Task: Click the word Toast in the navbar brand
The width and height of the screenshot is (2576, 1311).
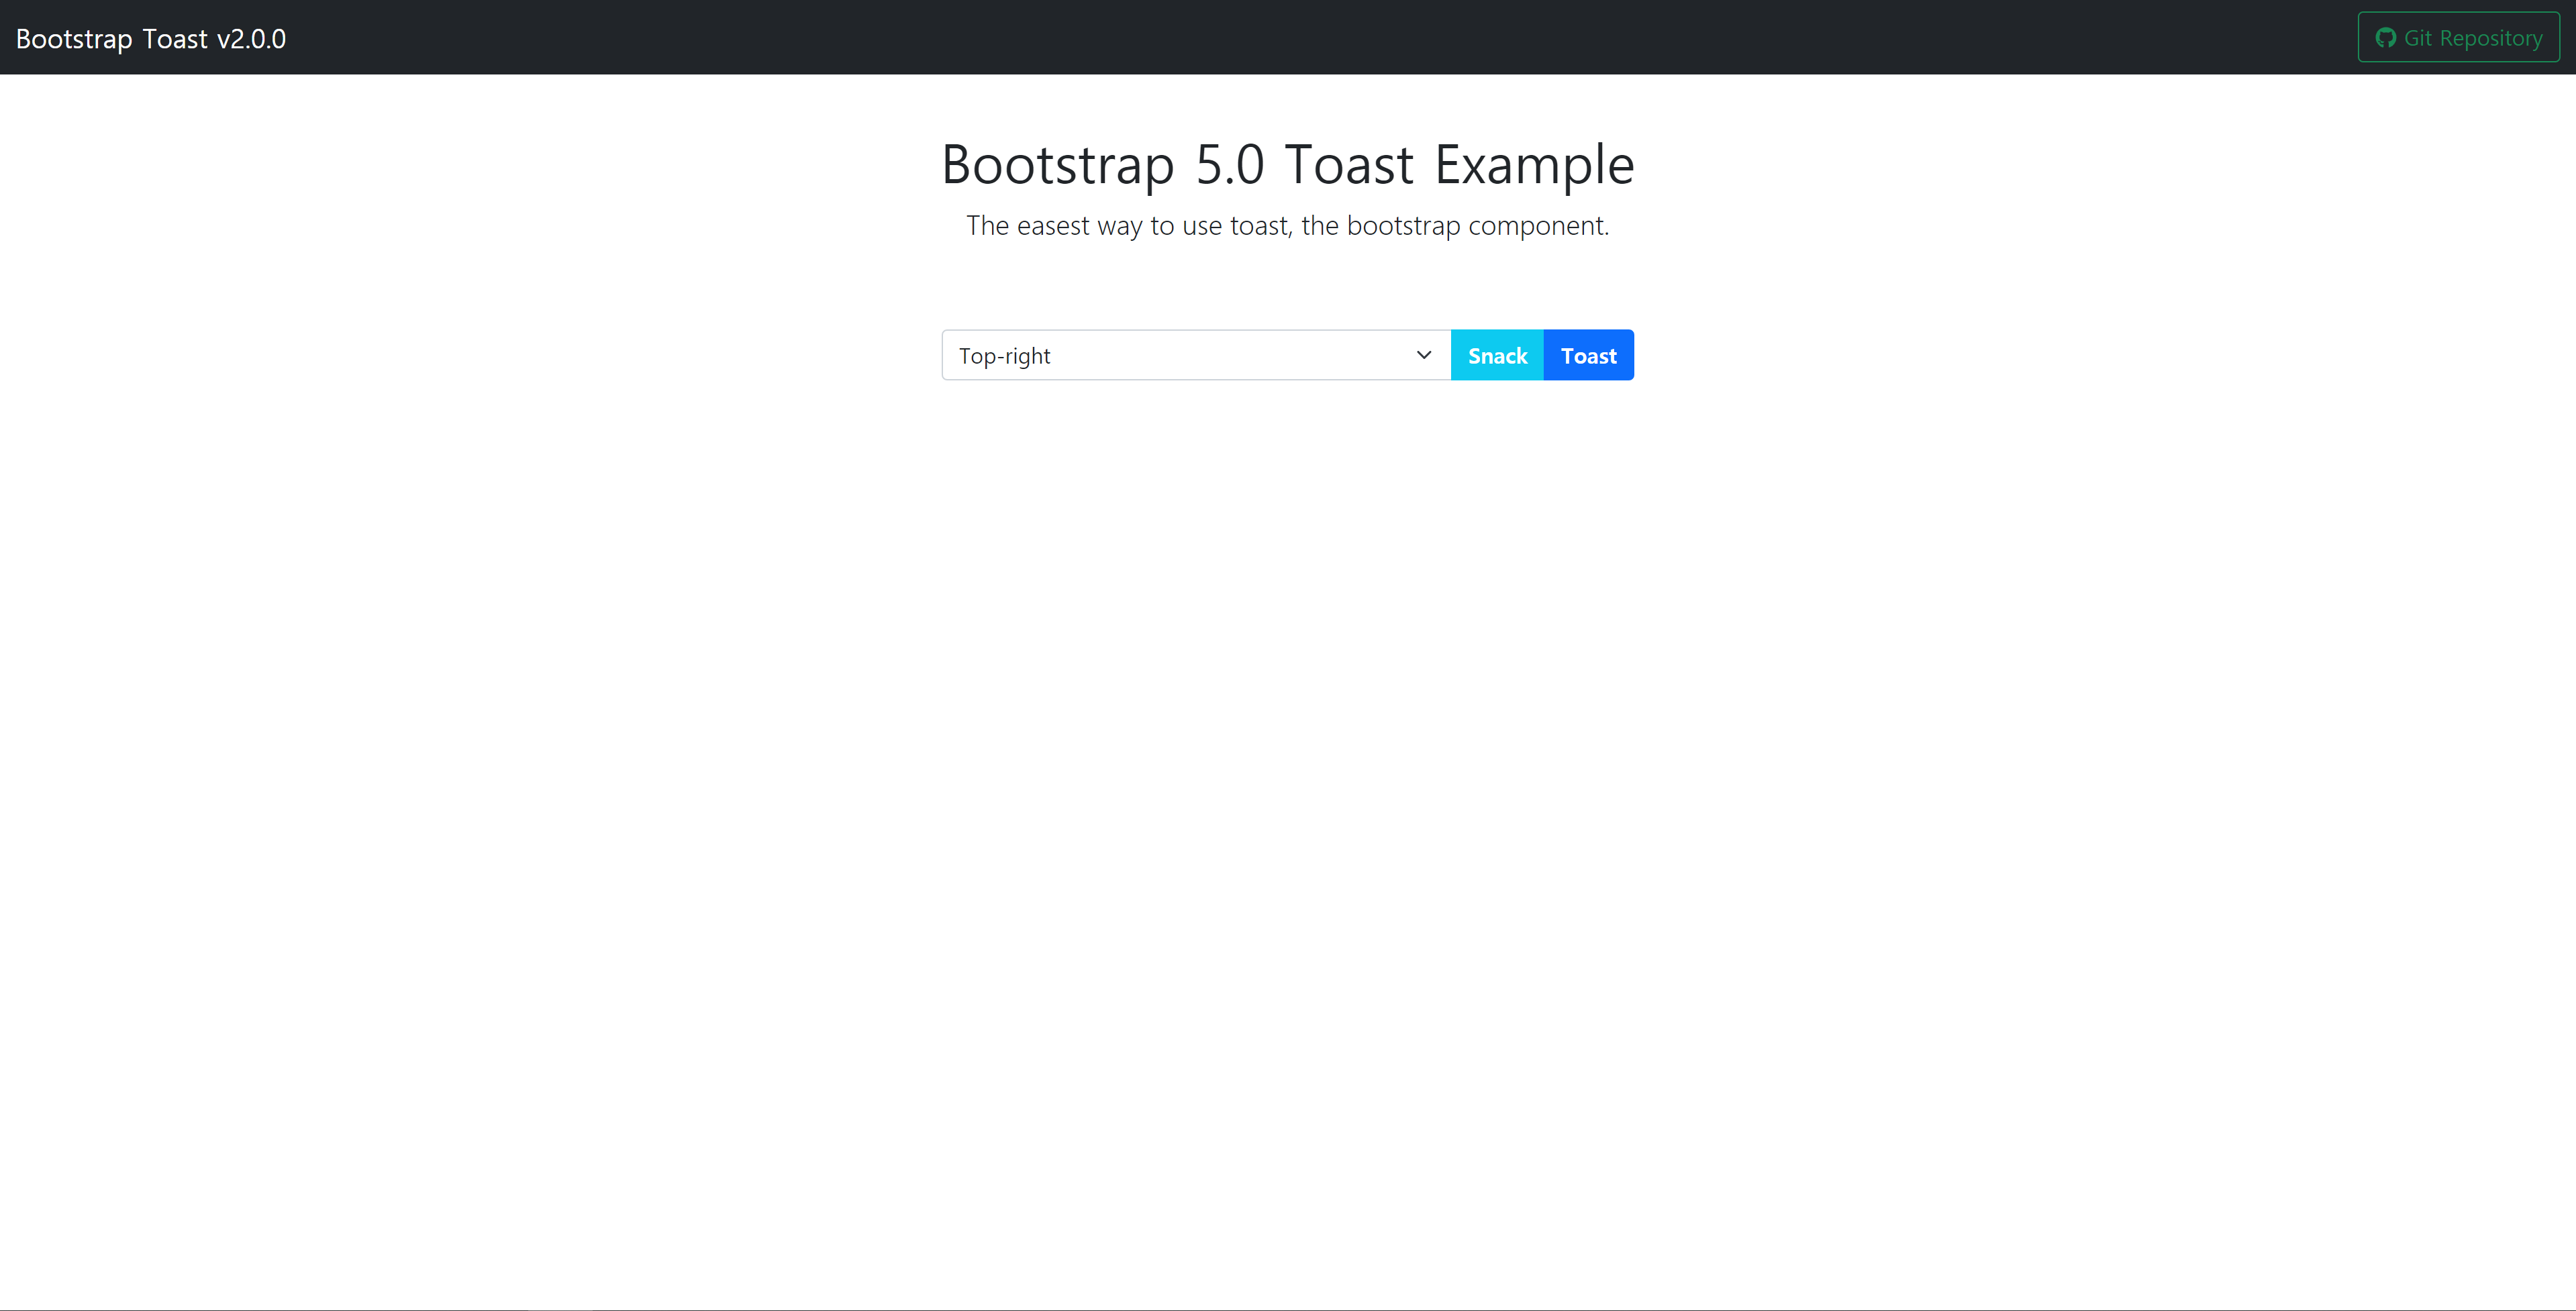Action: tap(175, 39)
